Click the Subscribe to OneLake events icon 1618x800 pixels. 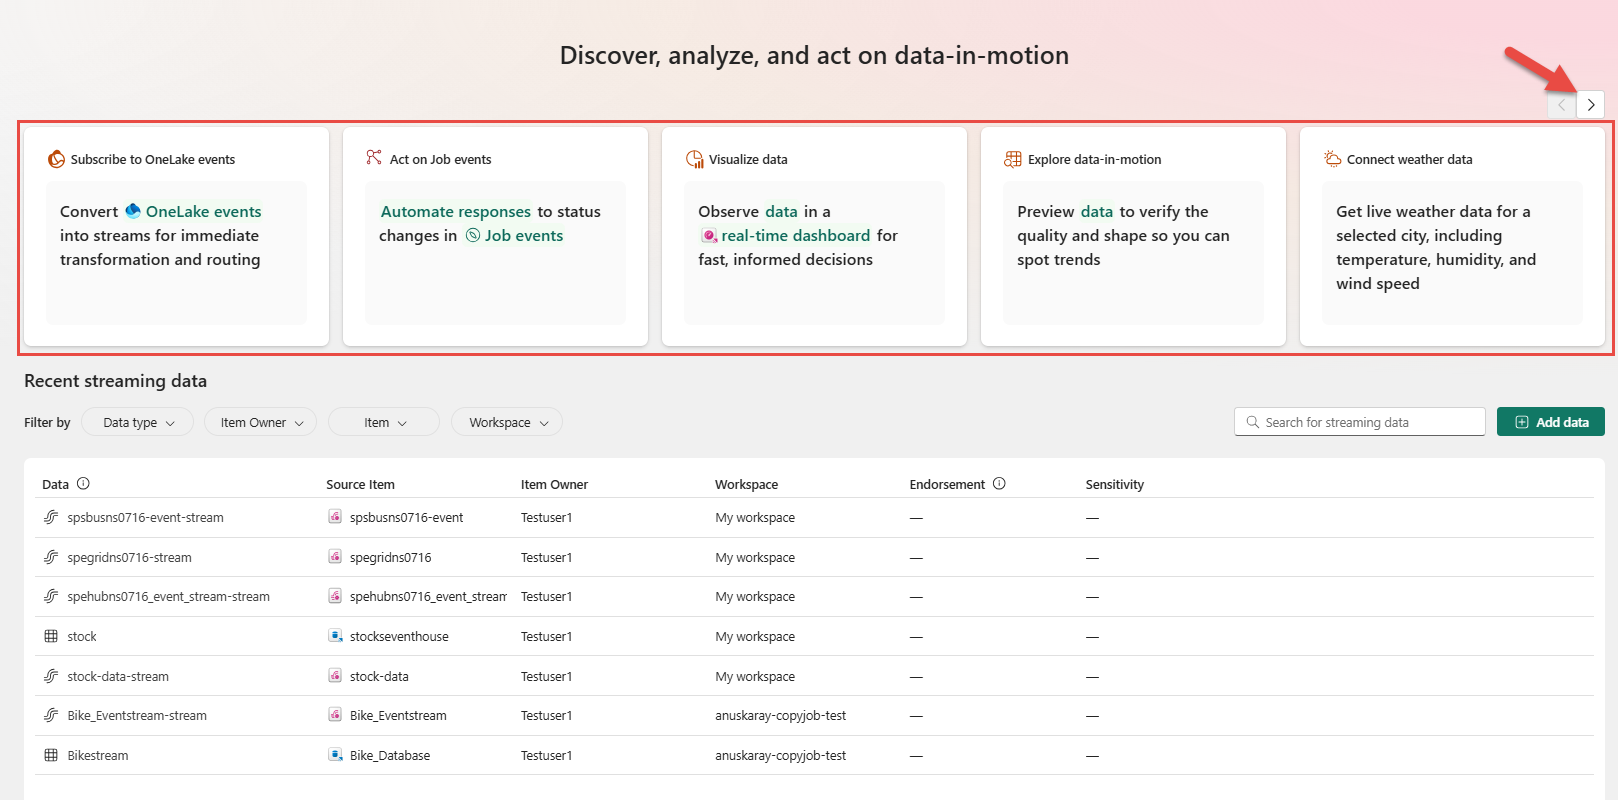(x=56, y=159)
